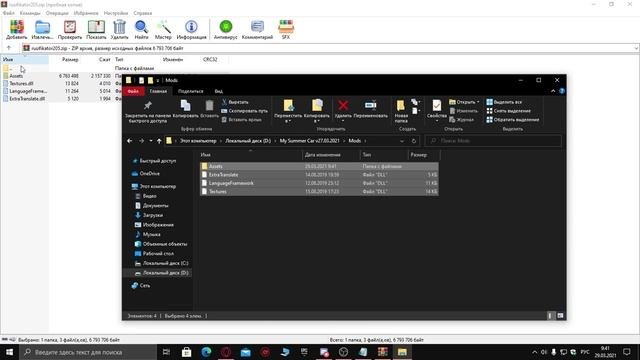Click the Explorer search Mods field
640x360 pixels.
click(493, 141)
